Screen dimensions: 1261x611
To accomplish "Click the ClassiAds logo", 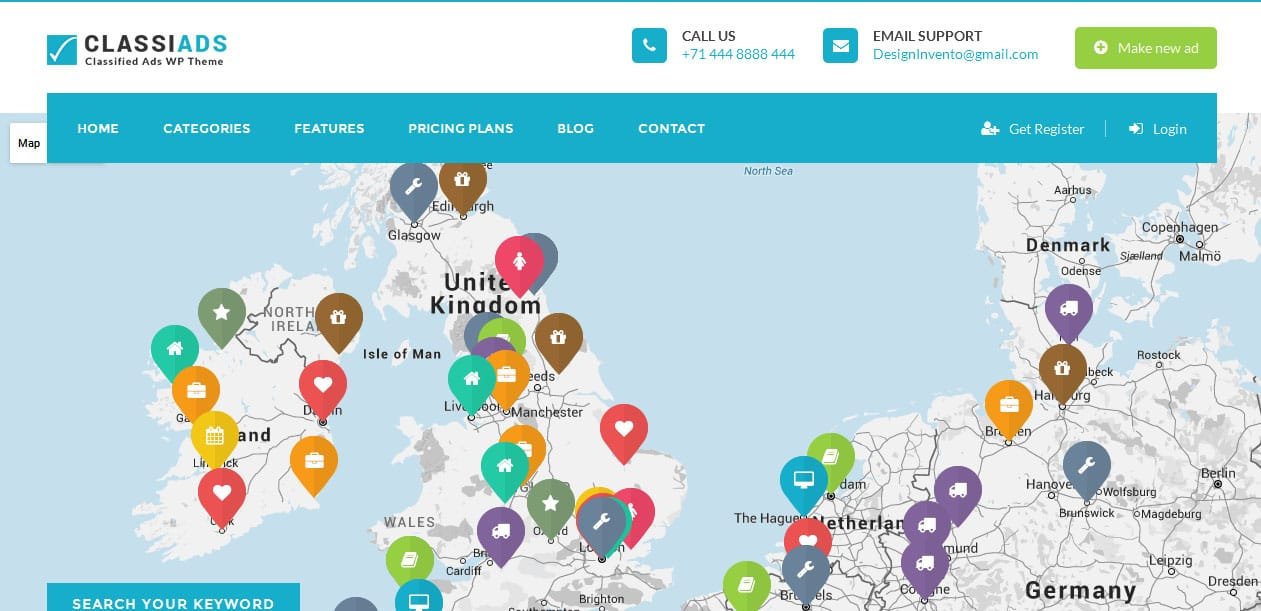I will click(x=137, y=49).
